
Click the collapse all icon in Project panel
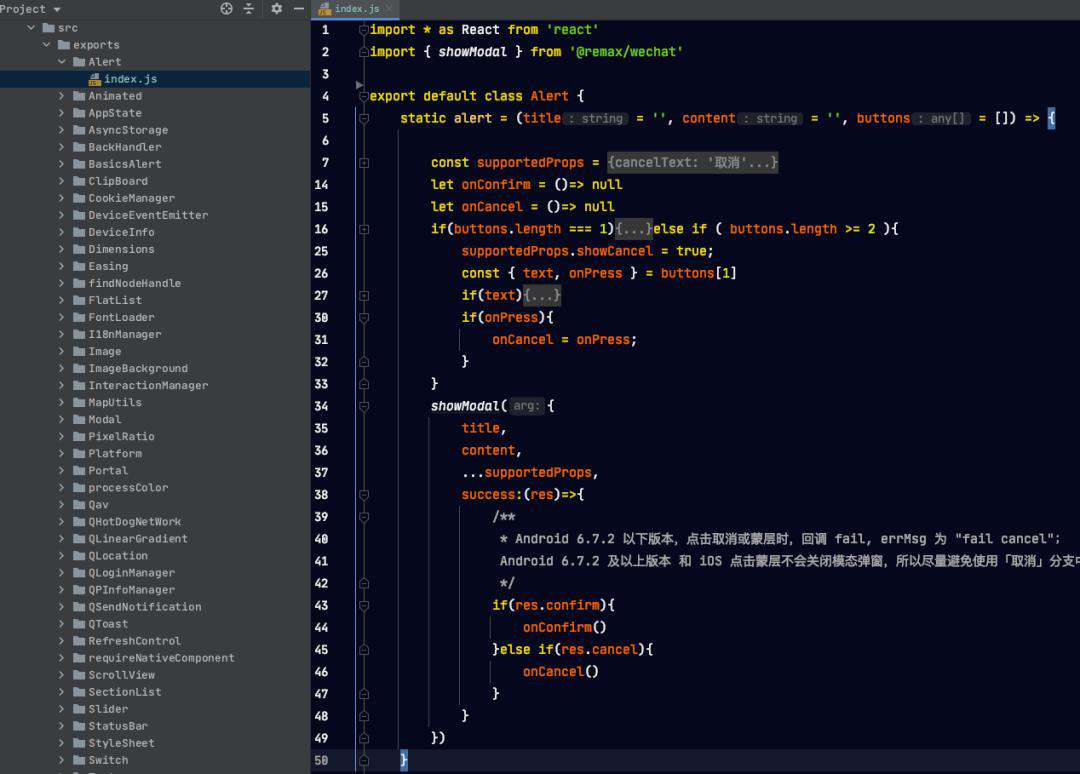[249, 8]
